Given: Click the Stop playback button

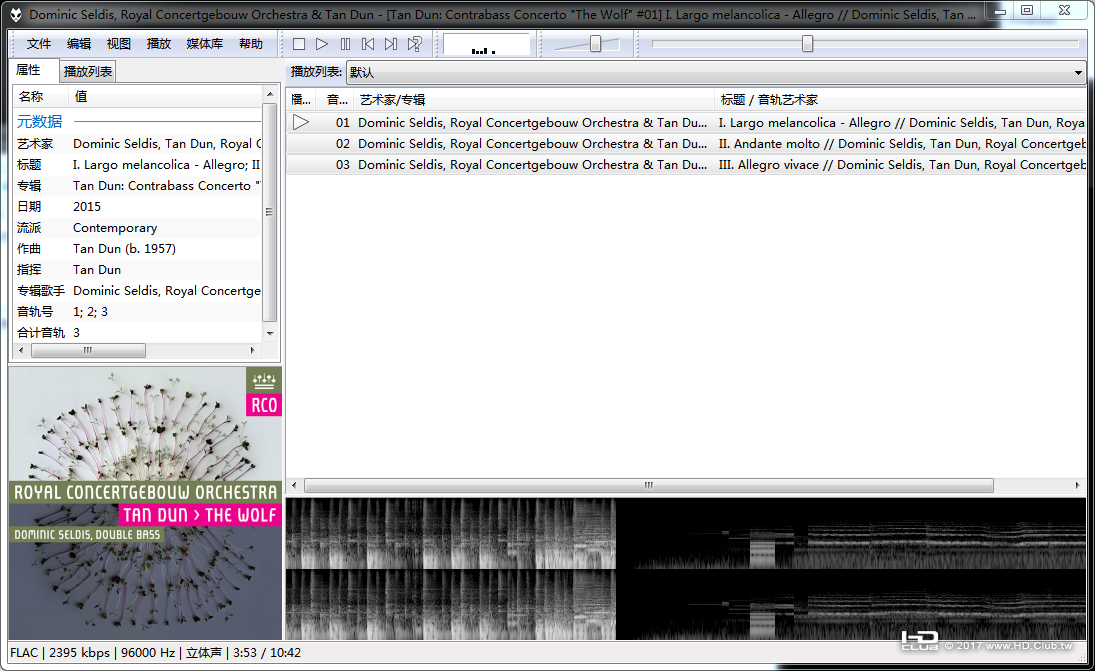Looking at the screenshot, I should click(299, 44).
